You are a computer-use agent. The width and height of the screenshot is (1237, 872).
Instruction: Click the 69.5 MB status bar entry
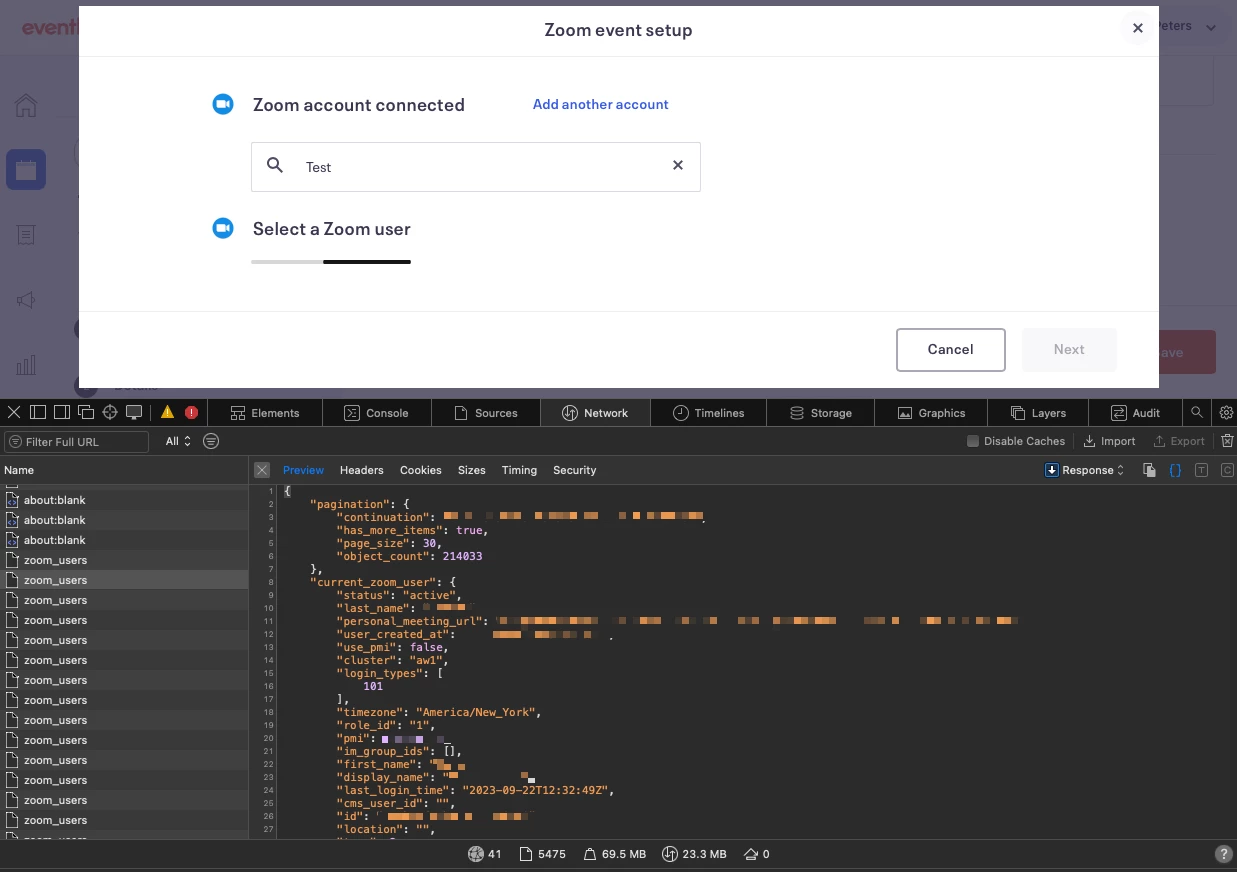click(x=613, y=854)
